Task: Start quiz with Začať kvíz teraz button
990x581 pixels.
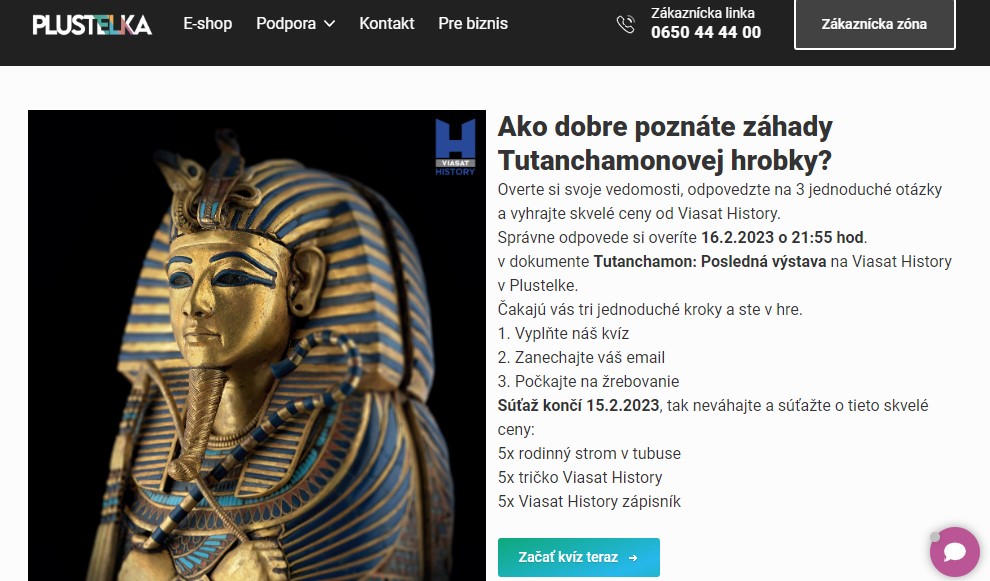Action: click(579, 557)
